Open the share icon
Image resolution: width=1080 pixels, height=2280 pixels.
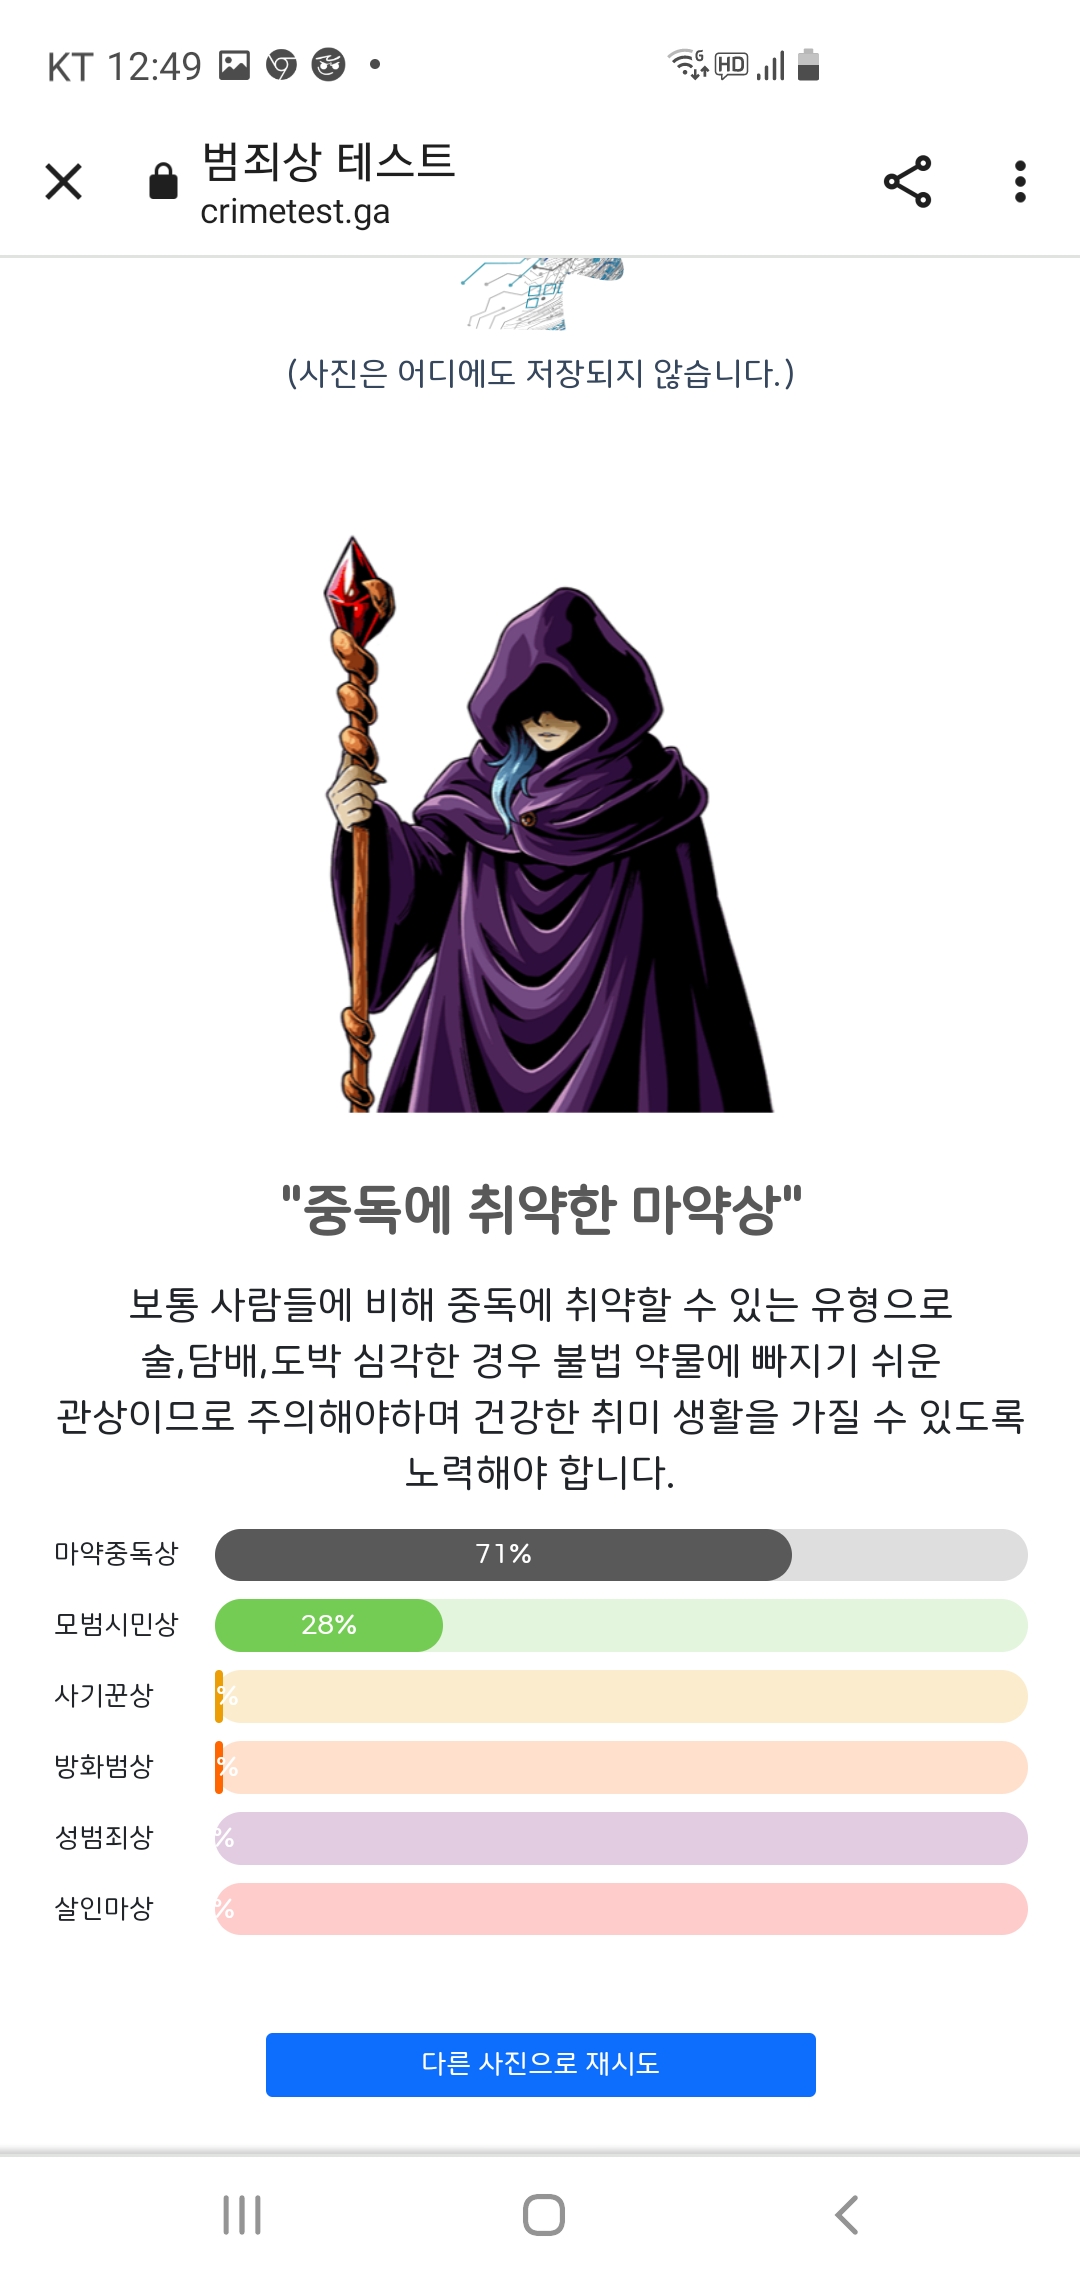click(907, 182)
